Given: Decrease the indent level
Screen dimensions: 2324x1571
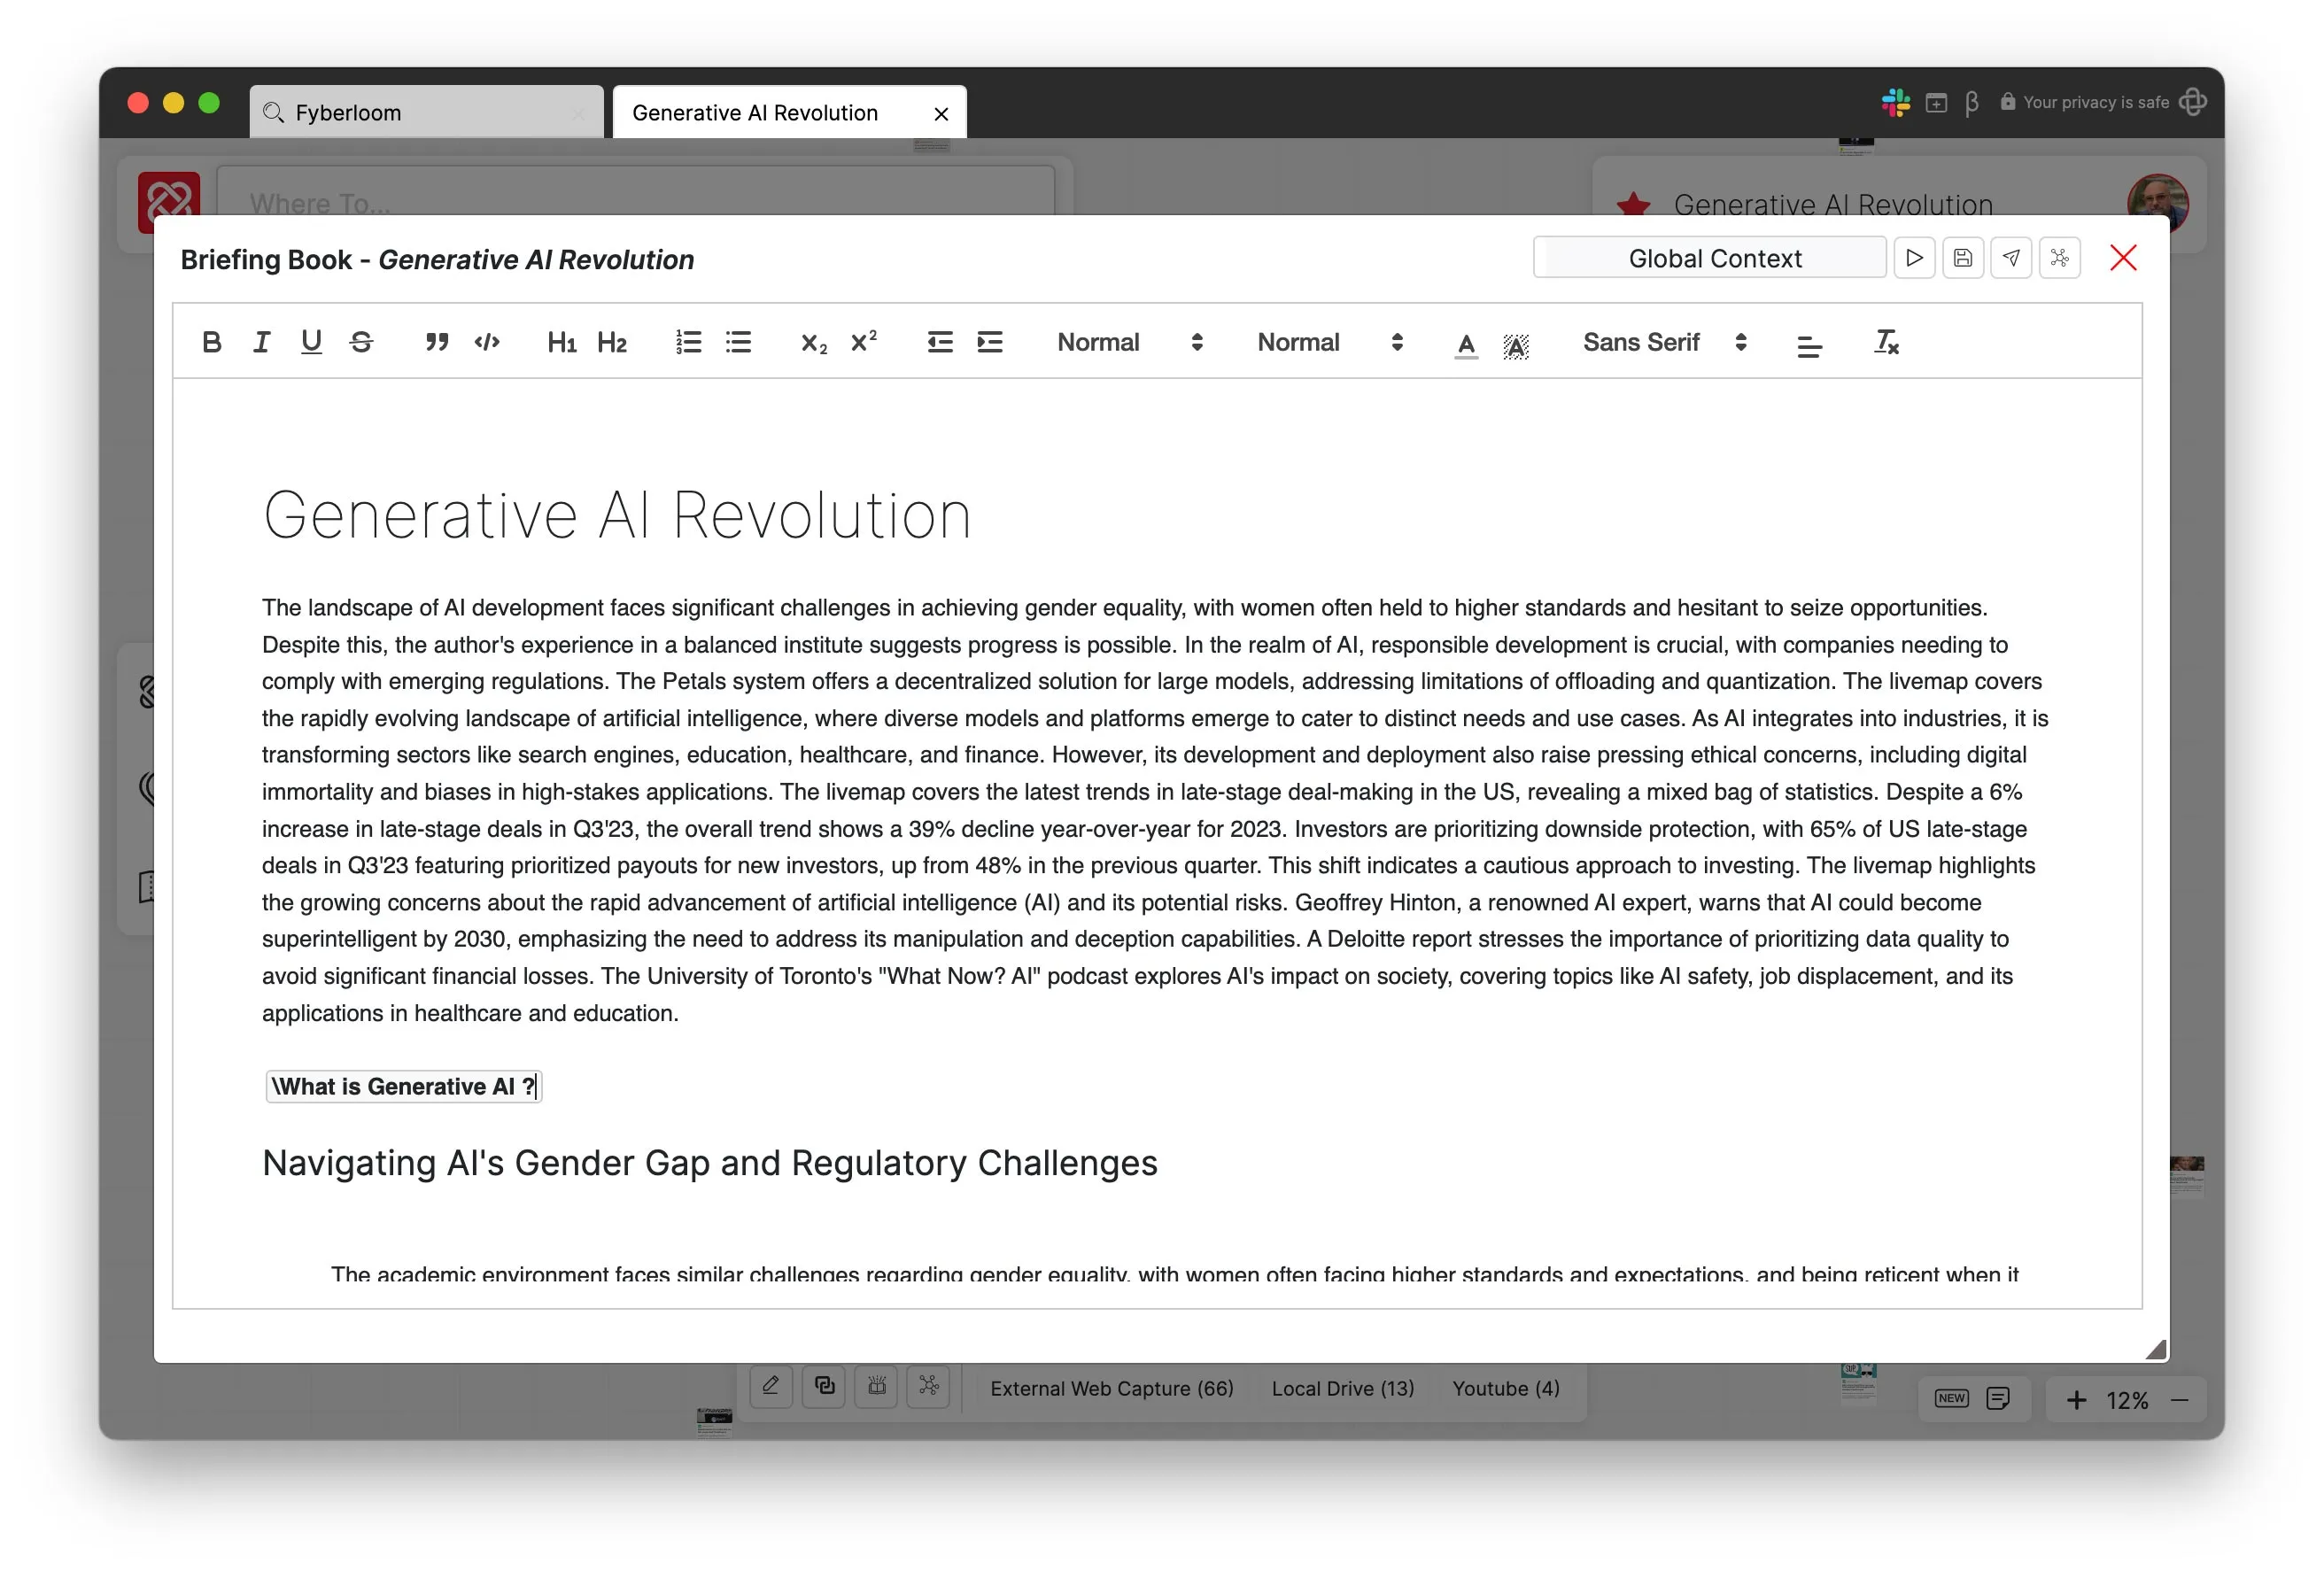Looking at the screenshot, I should (939, 343).
